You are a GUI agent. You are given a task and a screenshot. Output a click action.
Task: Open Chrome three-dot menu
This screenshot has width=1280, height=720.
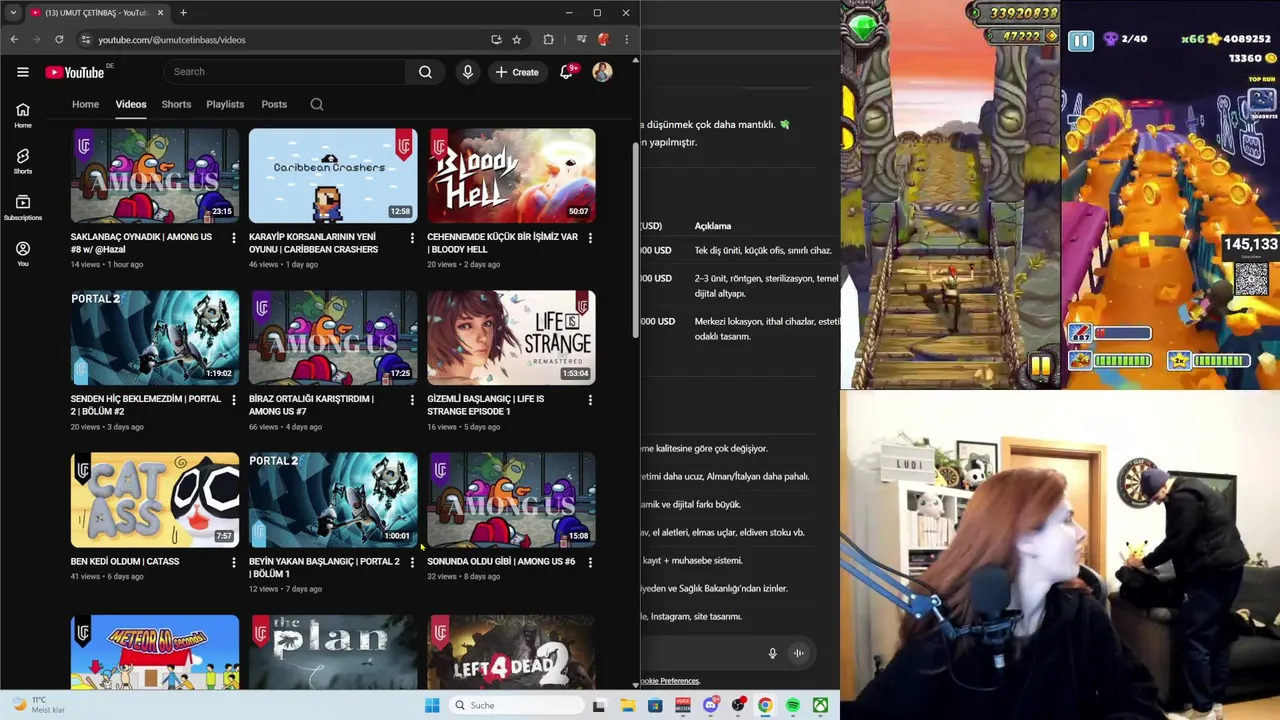(626, 40)
